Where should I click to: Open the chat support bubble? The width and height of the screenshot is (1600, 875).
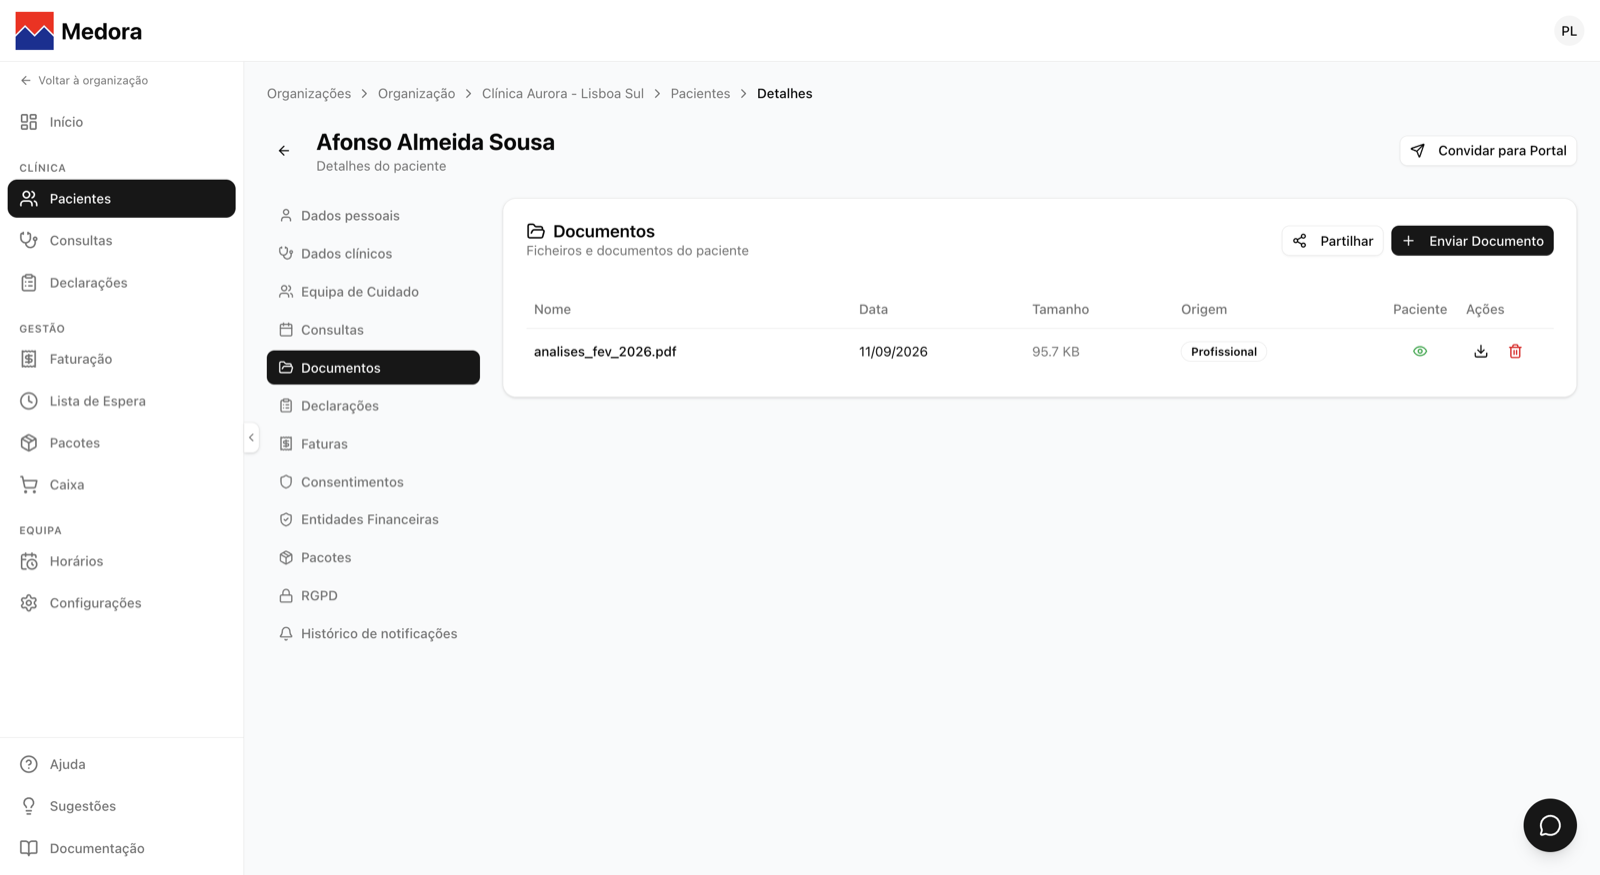[x=1550, y=825]
